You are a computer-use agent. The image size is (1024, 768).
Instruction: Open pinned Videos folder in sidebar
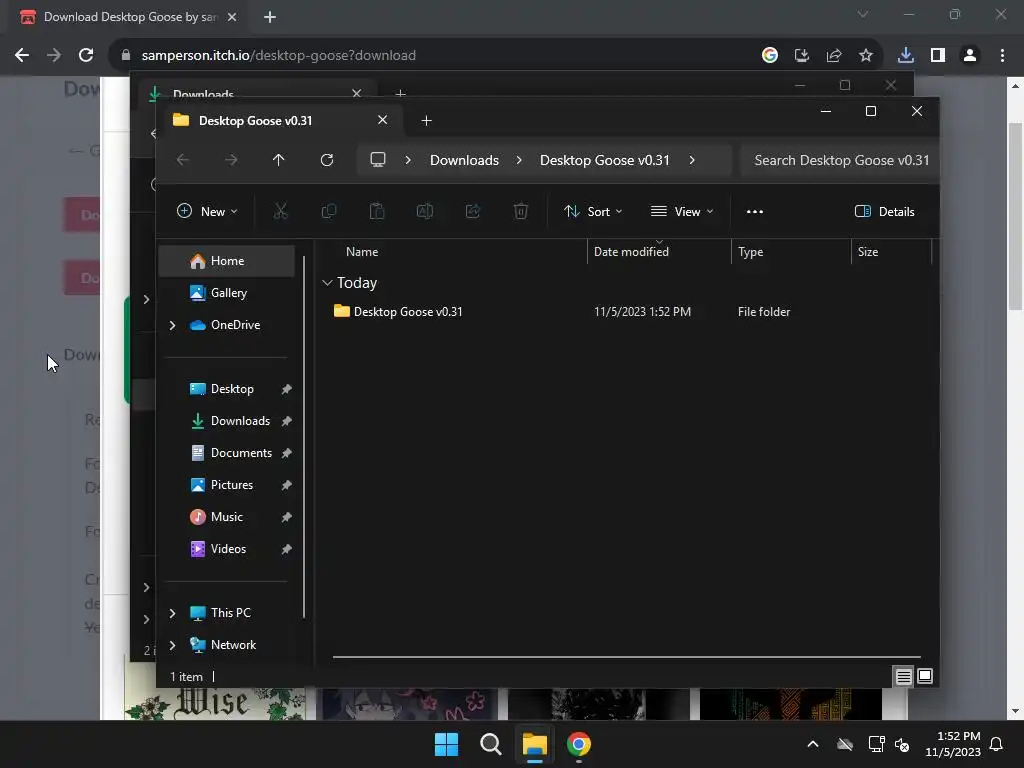pyautogui.click(x=227, y=549)
